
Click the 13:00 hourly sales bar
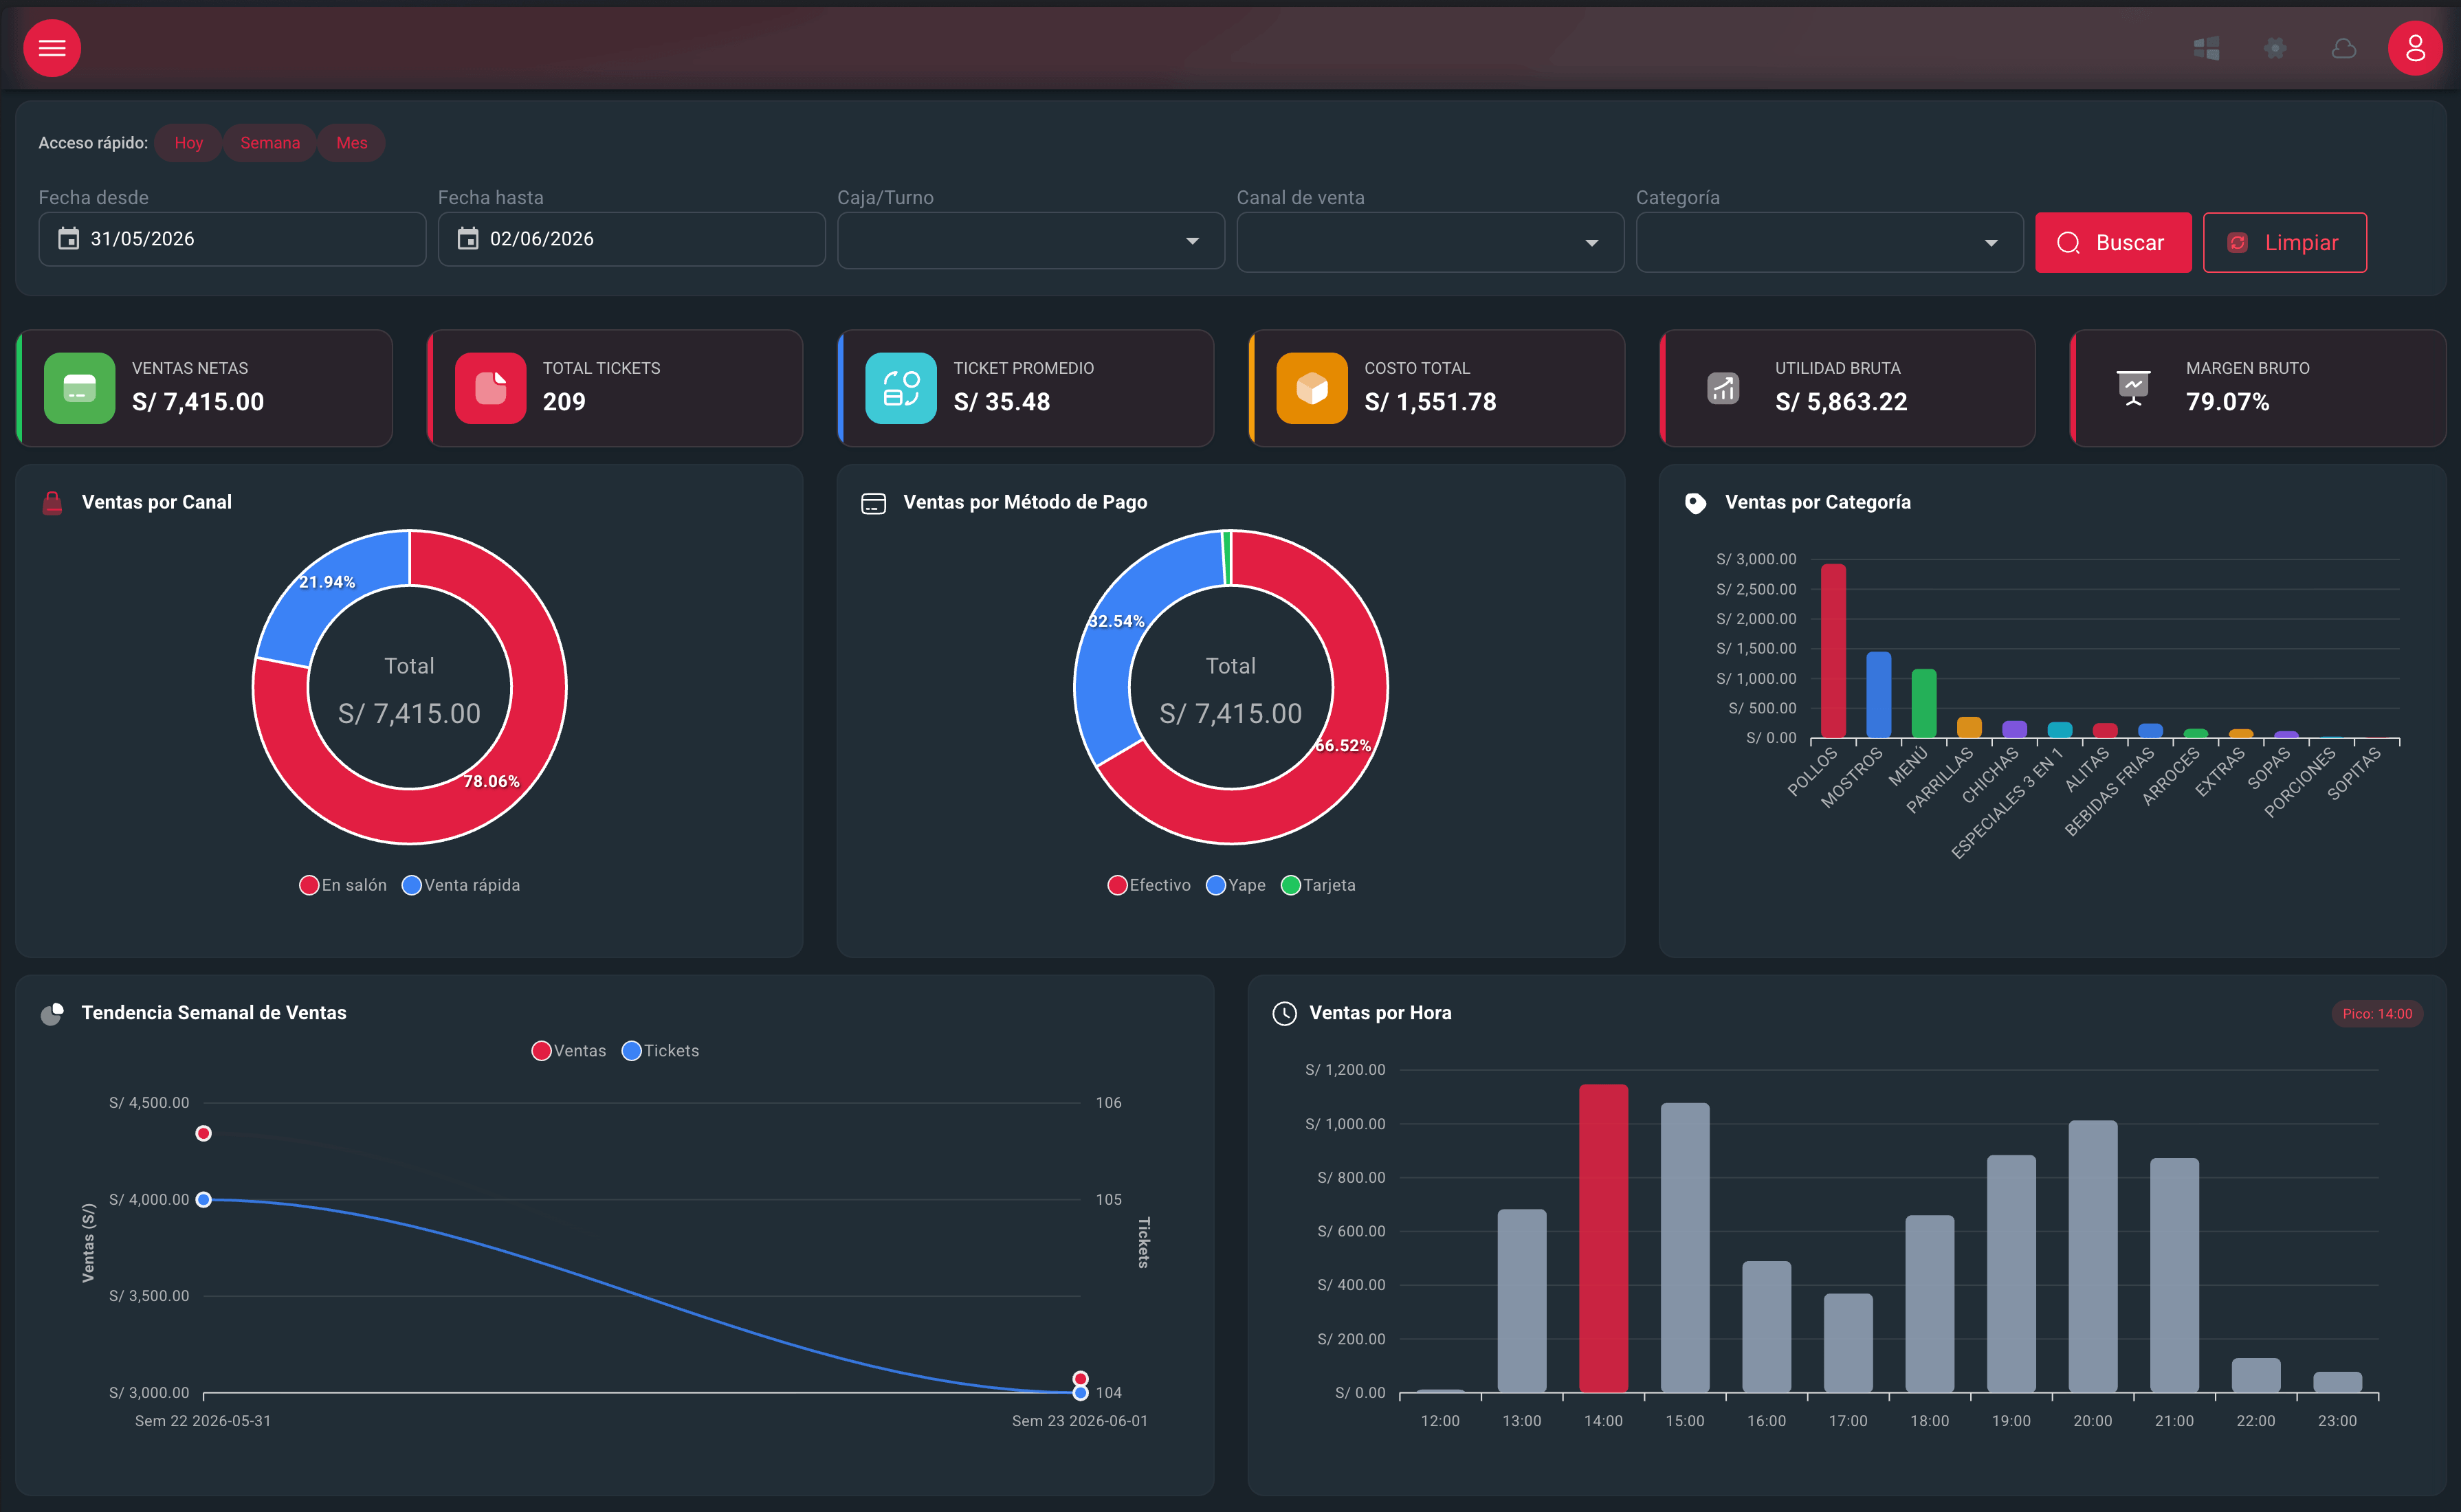[1521, 1300]
